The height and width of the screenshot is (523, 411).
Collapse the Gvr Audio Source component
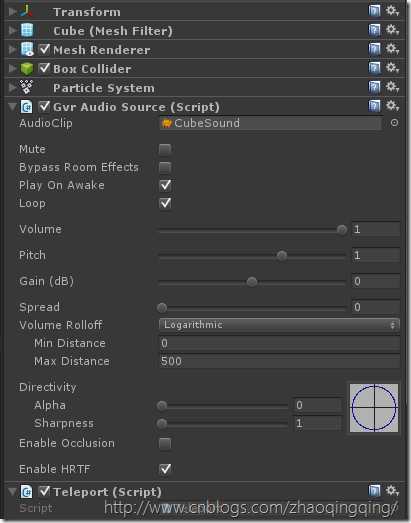[13, 107]
